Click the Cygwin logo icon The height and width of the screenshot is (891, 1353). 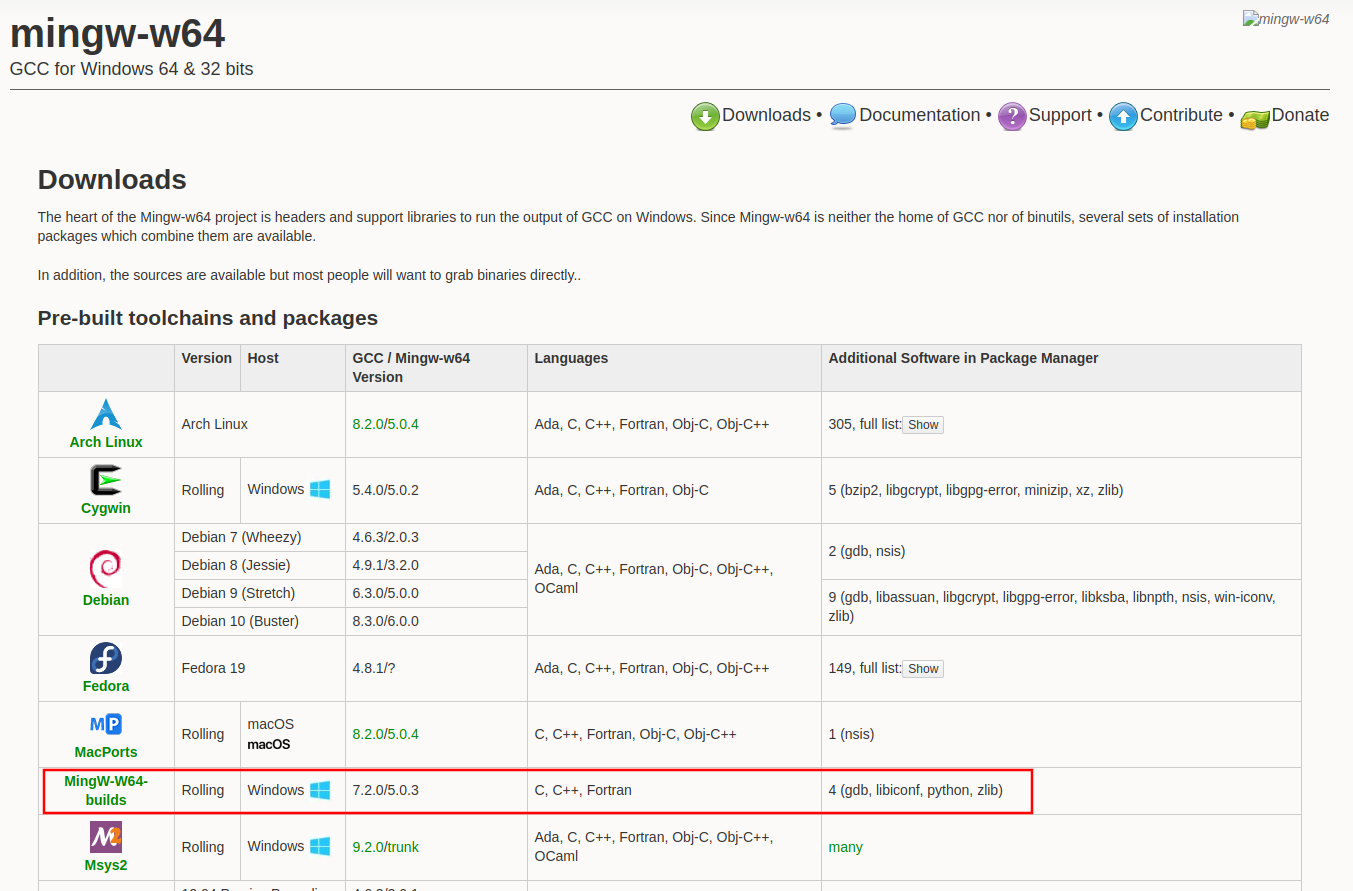(106, 480)
